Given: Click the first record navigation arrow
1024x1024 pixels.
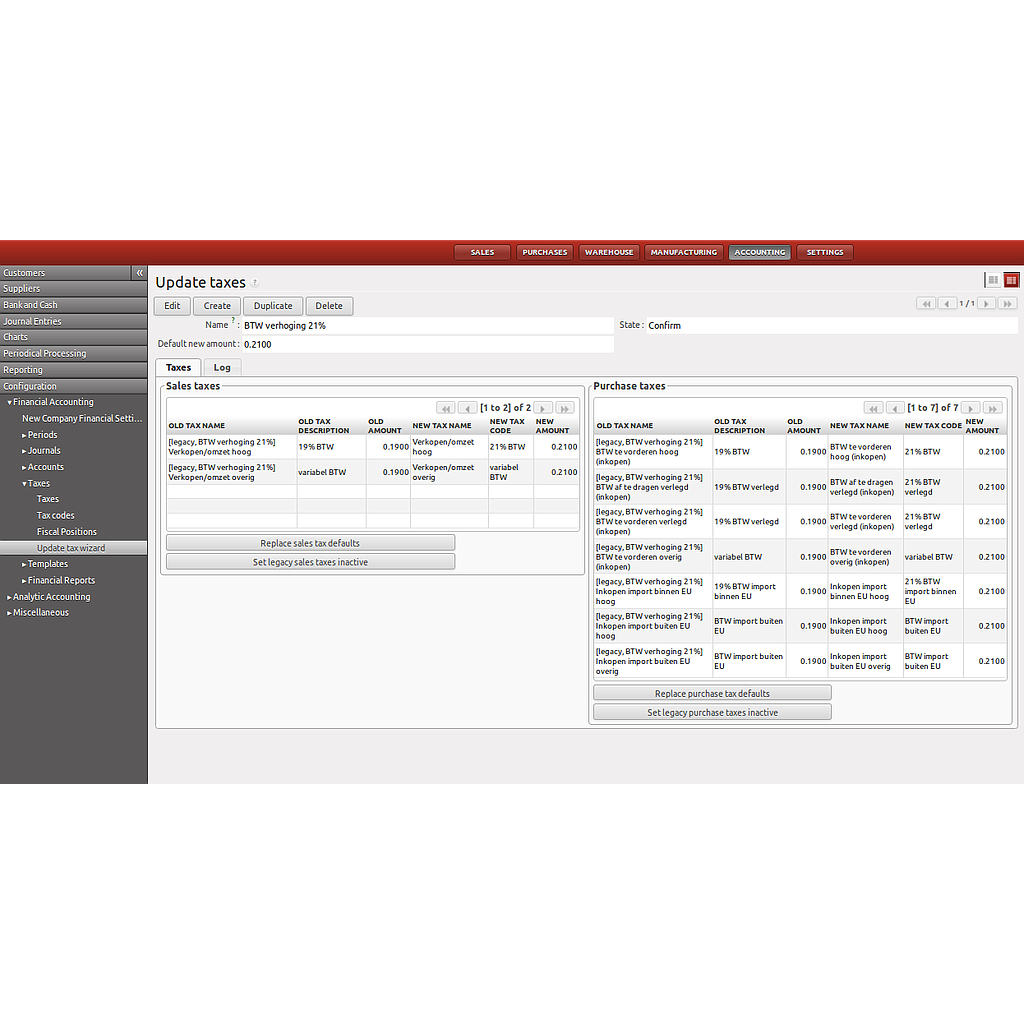Looking at the screenshot, I should [926, 303].
